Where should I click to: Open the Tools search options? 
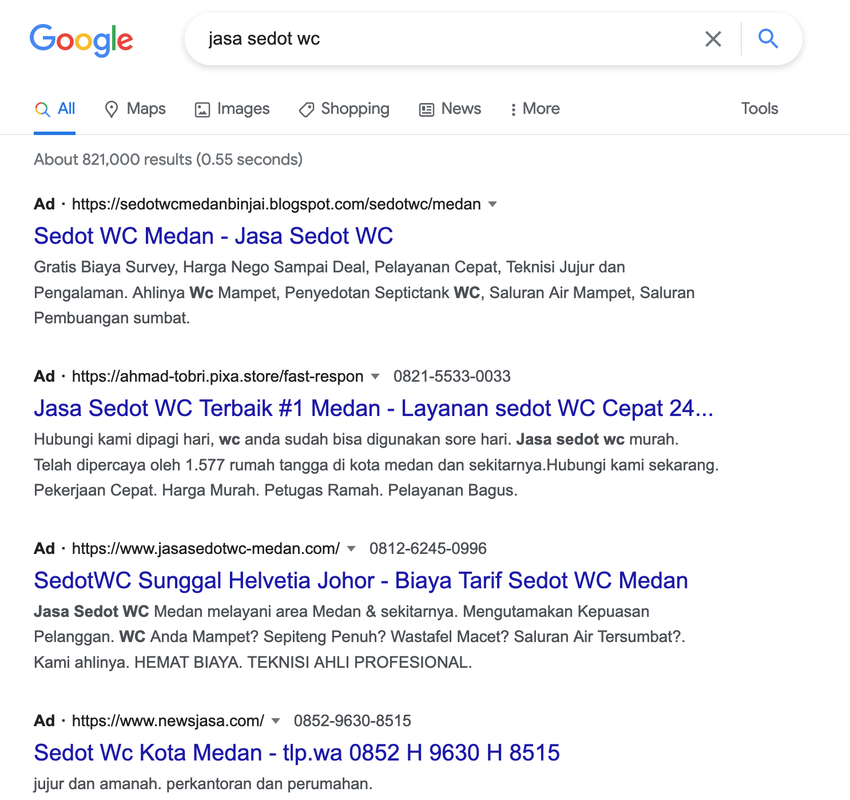point(759,109)
